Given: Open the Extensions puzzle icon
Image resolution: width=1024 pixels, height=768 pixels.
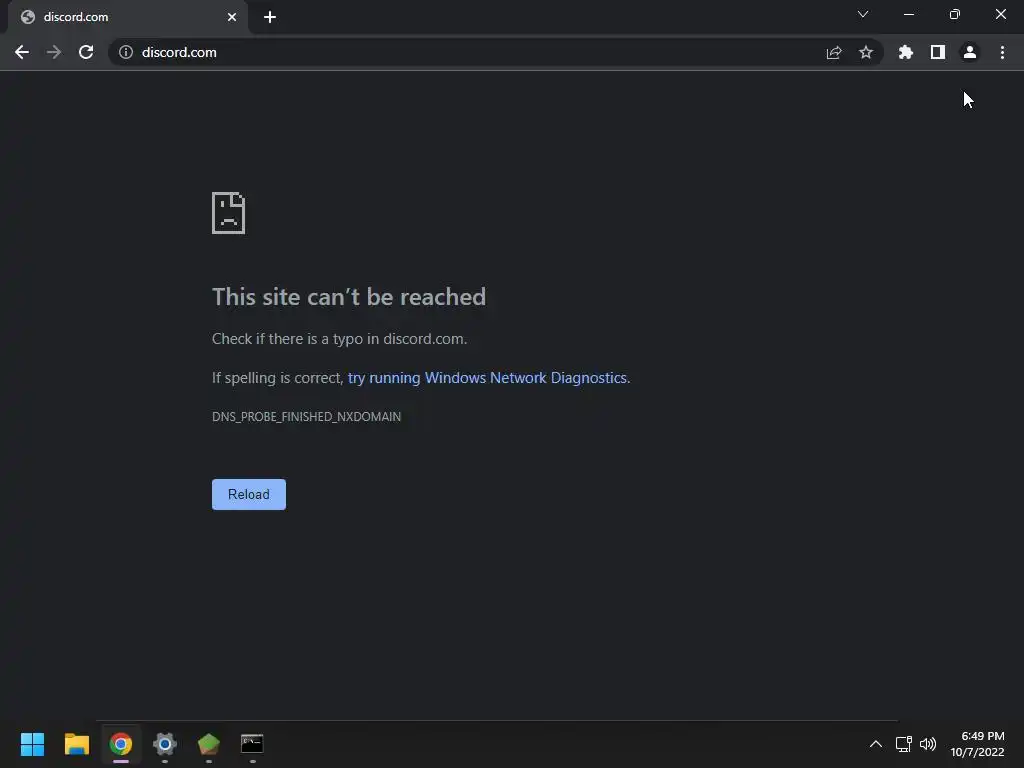Looking at the screenshot, I should (x=906, y=52).
